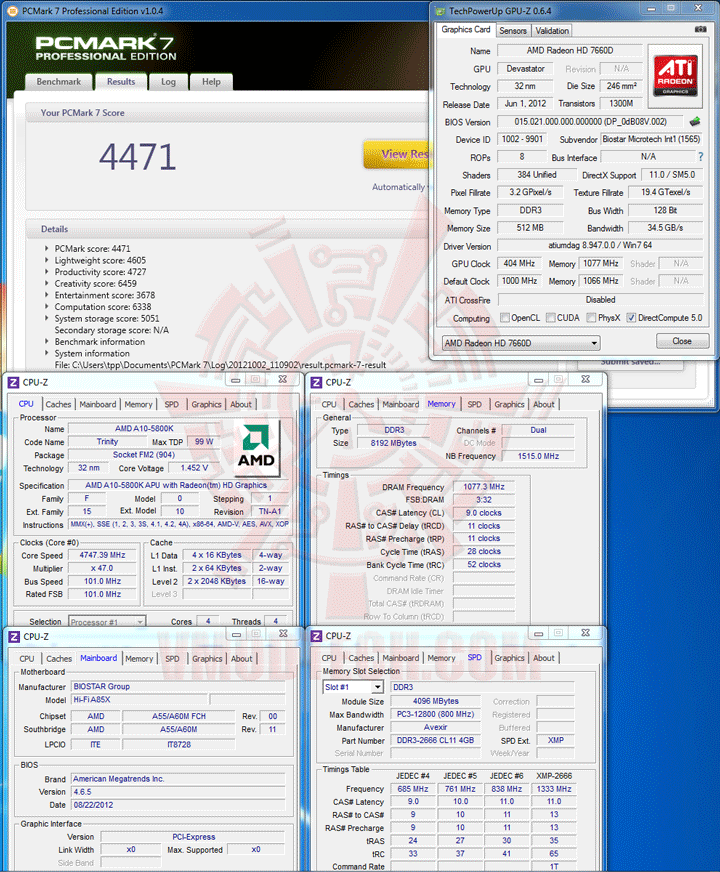Click the GPU Name field AMD Radeon HD 7660D
The width and height of the screenshot is (720, 872).
coord(570,51)
